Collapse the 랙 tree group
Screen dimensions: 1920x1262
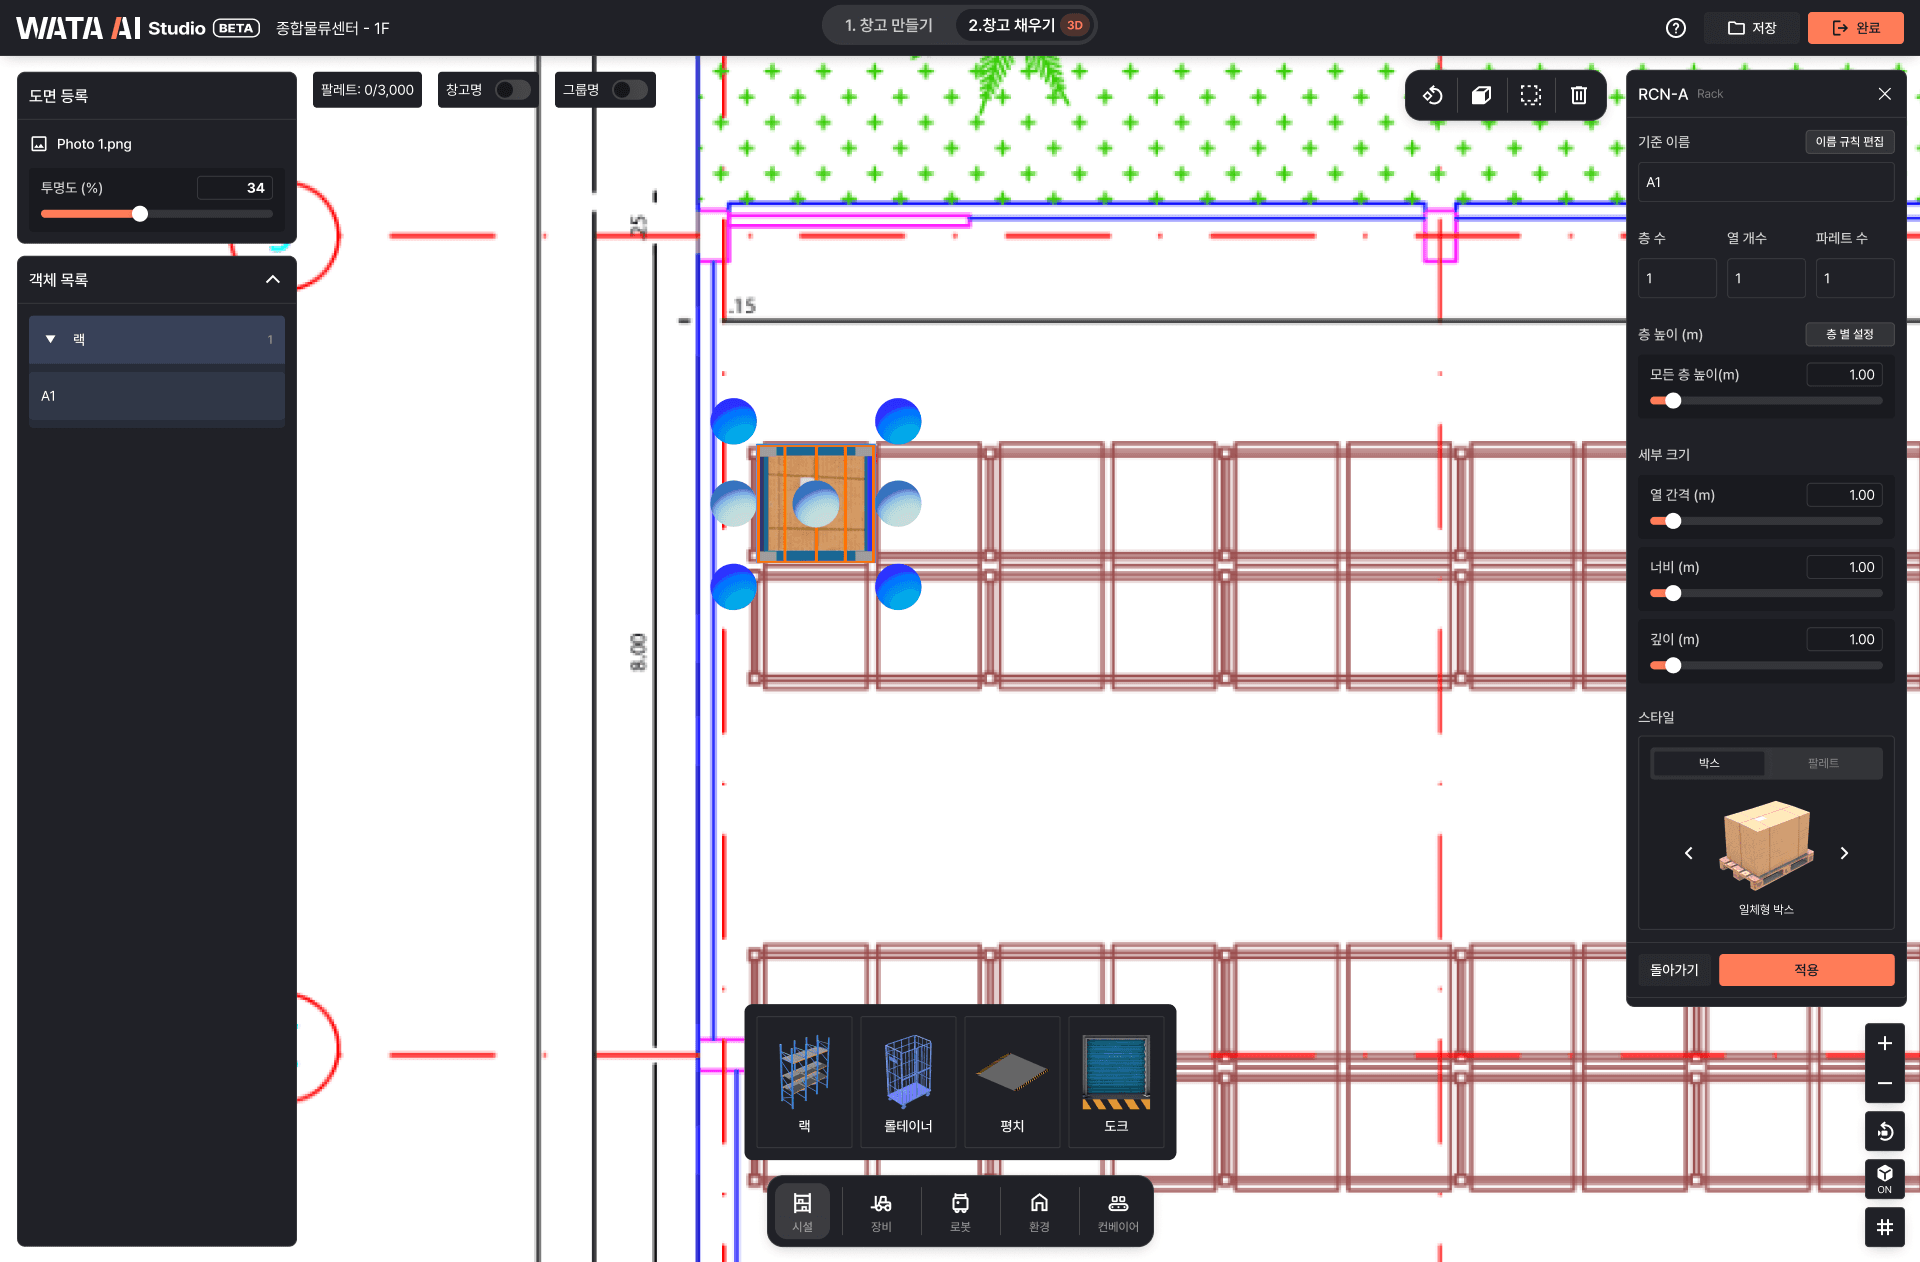click(50, 340)
